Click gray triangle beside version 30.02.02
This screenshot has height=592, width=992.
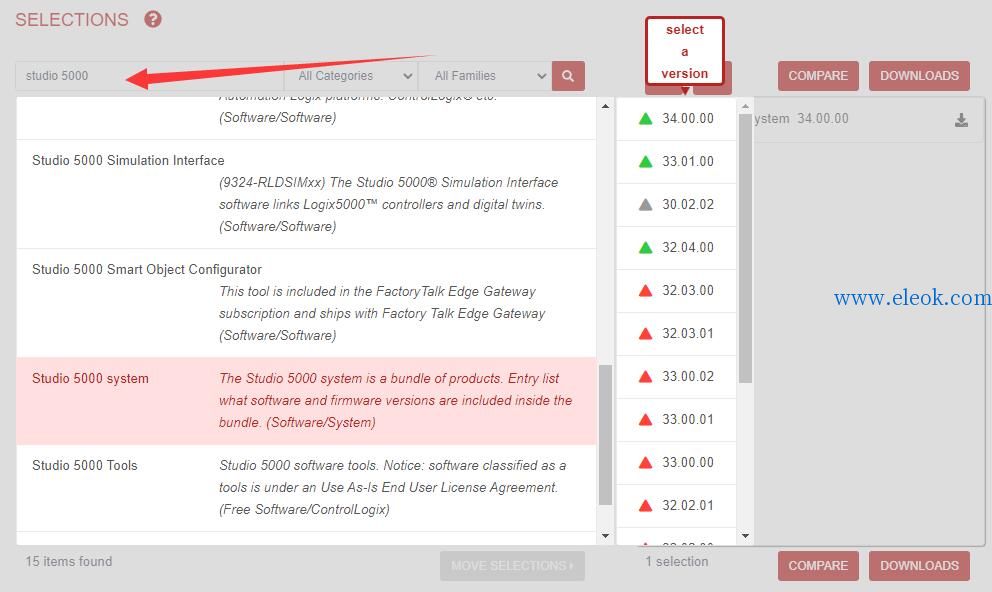[x=645, y=204]
